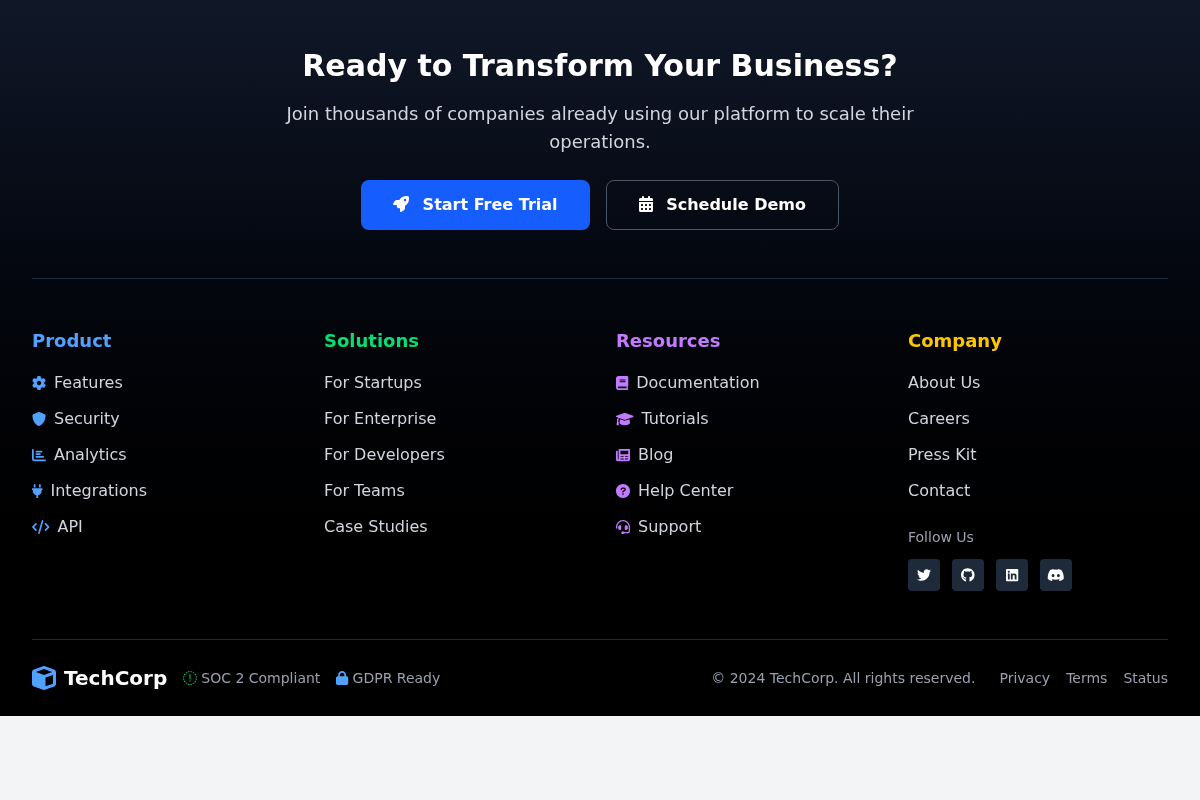Select For Enterprise solution link
1200x800 pixels.
tap(380, 419)
